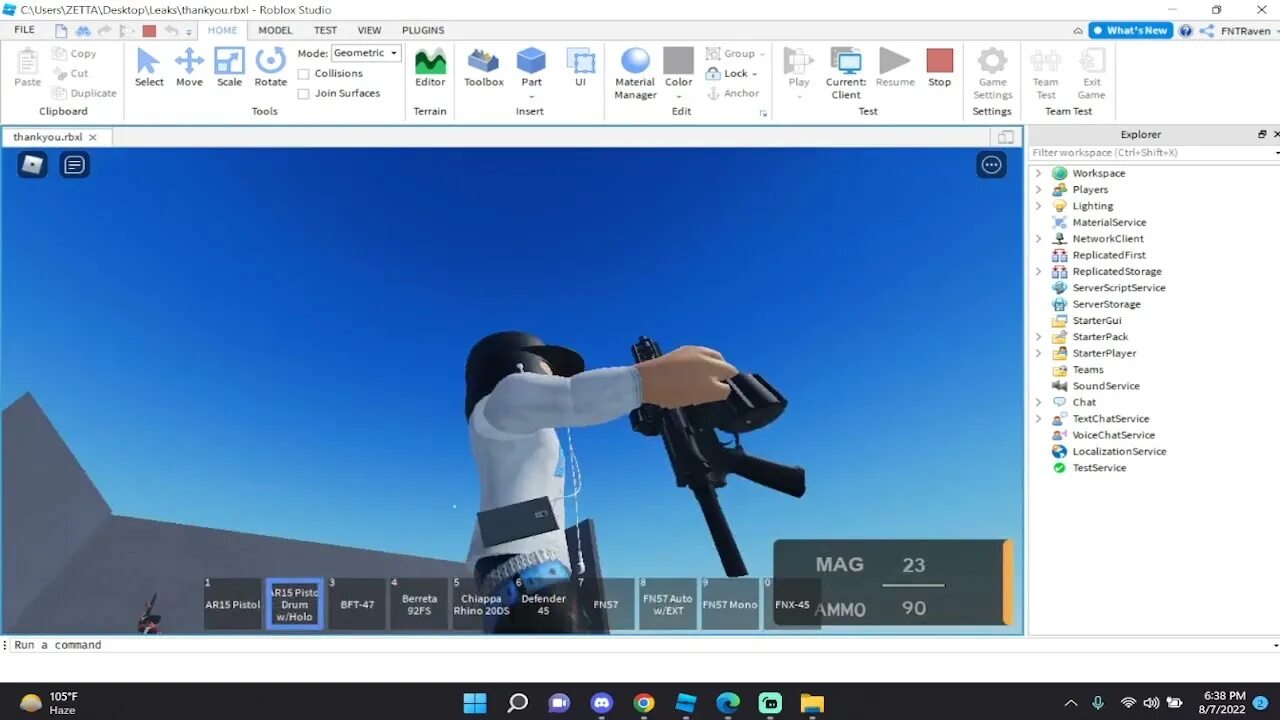Open File Explorer from the taskbar
Screen dimensions: 1280x720
click(x=811, y=703)
